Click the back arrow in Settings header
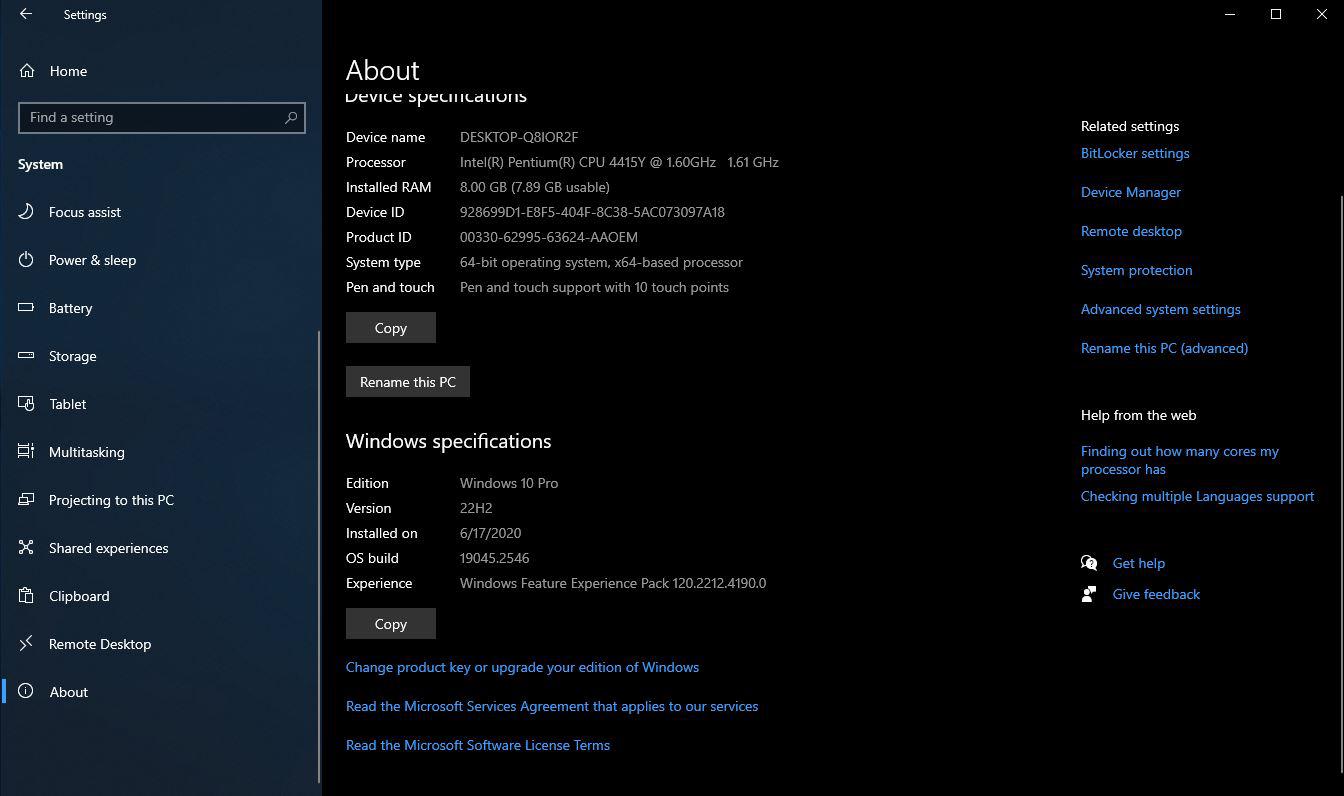 pos(26,14)
